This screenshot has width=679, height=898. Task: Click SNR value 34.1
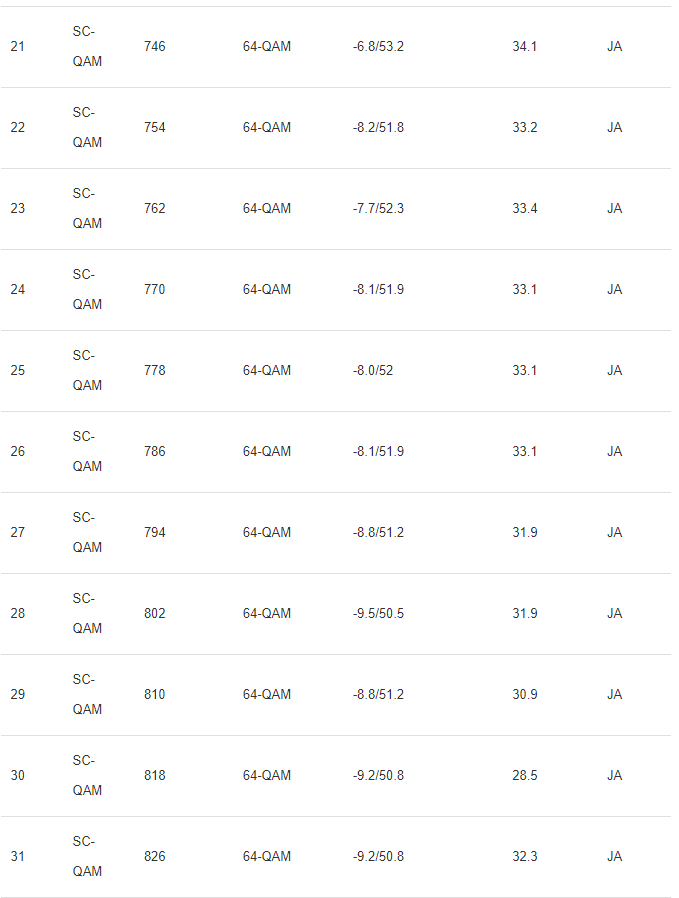pyautogui.click(x=524, y=46)
